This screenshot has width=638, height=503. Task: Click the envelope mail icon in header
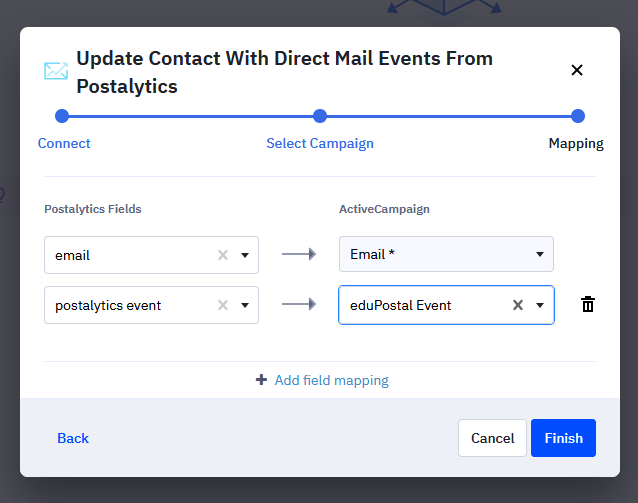56,71
